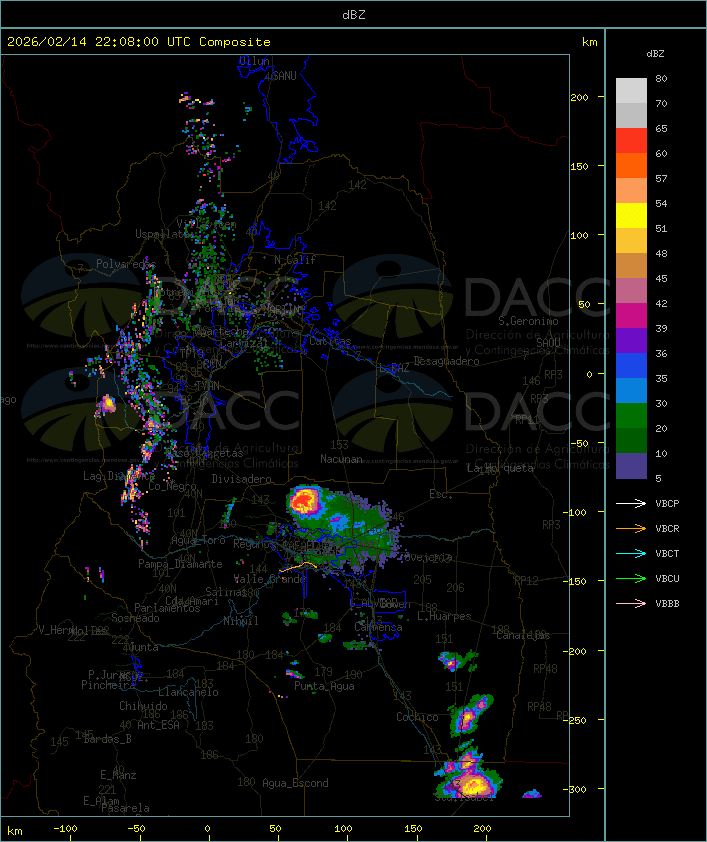
Task: Click the Uspallata place label
Action: tap(161, 234)
